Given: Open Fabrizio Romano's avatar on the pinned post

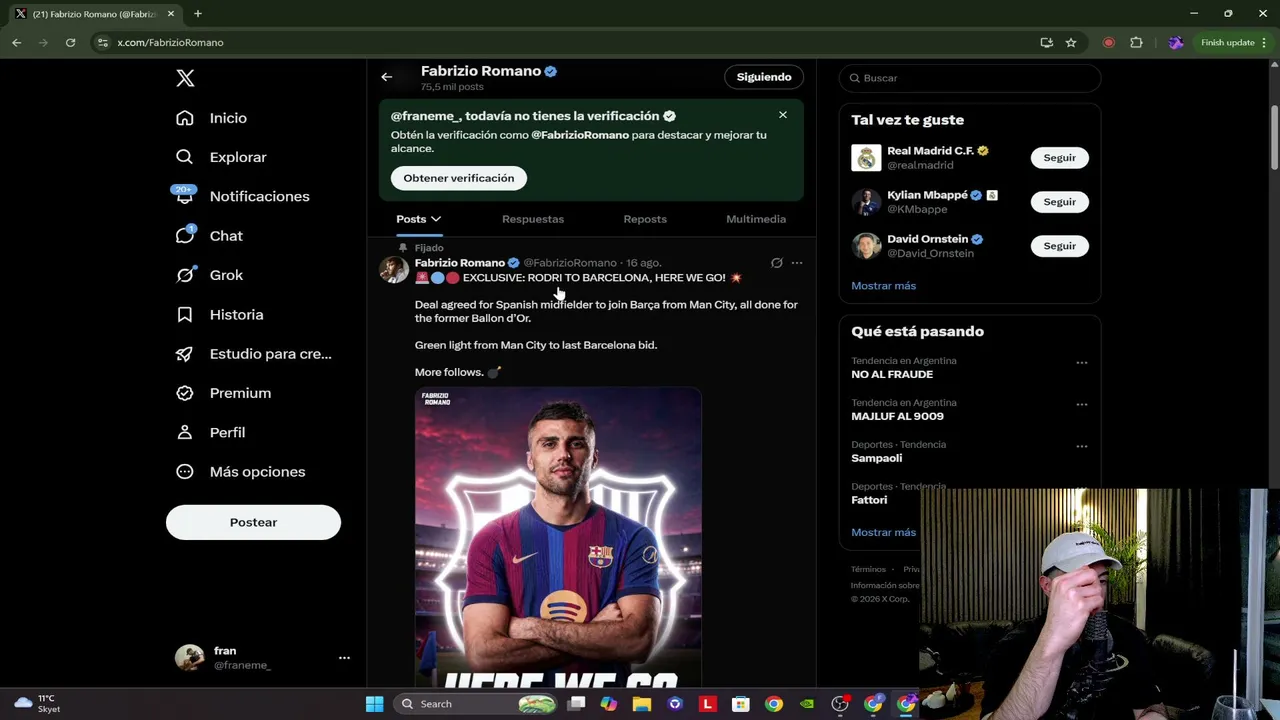Looking at the screenshot, I should (x=394, y=269).
